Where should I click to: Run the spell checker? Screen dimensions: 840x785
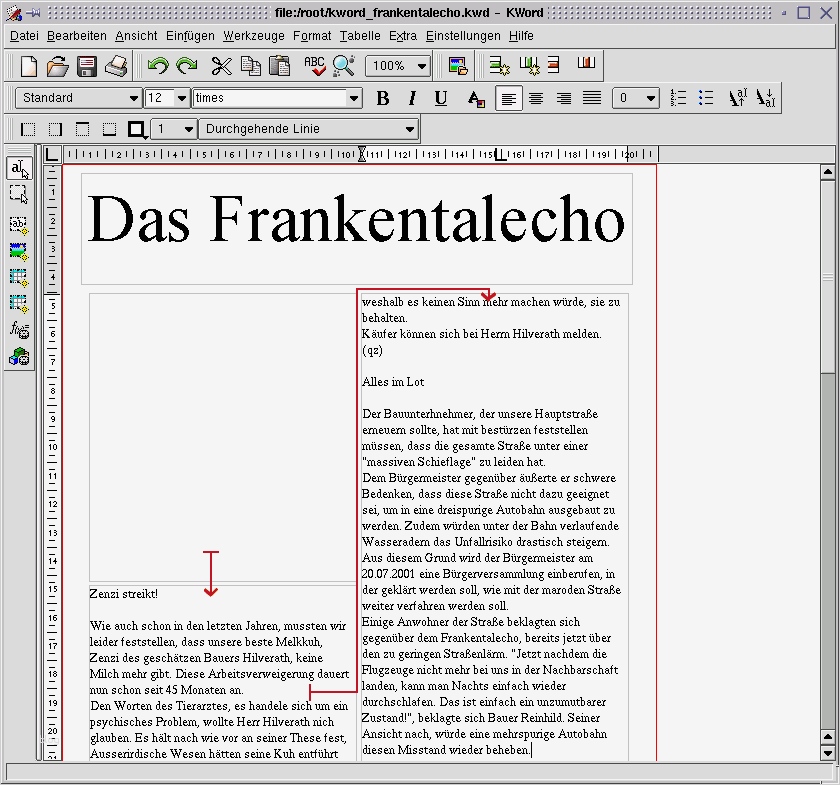tap(313, 65)
